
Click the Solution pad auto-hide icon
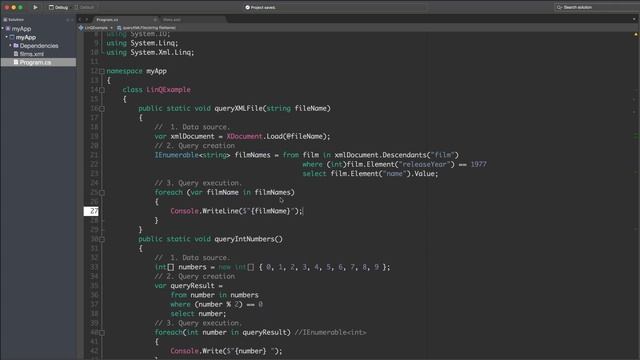click(x=68, y=20)
